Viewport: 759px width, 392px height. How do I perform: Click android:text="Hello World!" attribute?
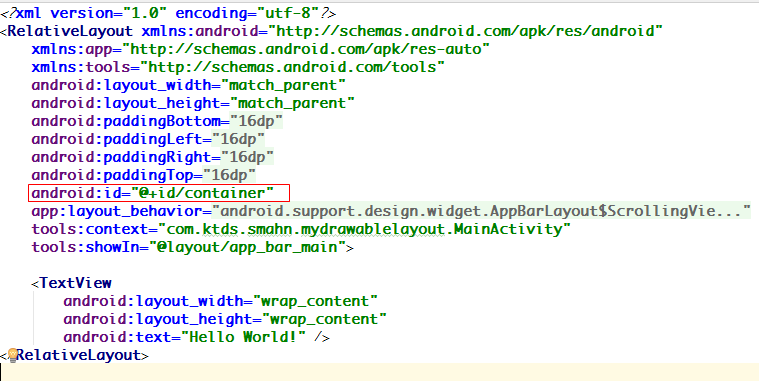click(185, 337)
